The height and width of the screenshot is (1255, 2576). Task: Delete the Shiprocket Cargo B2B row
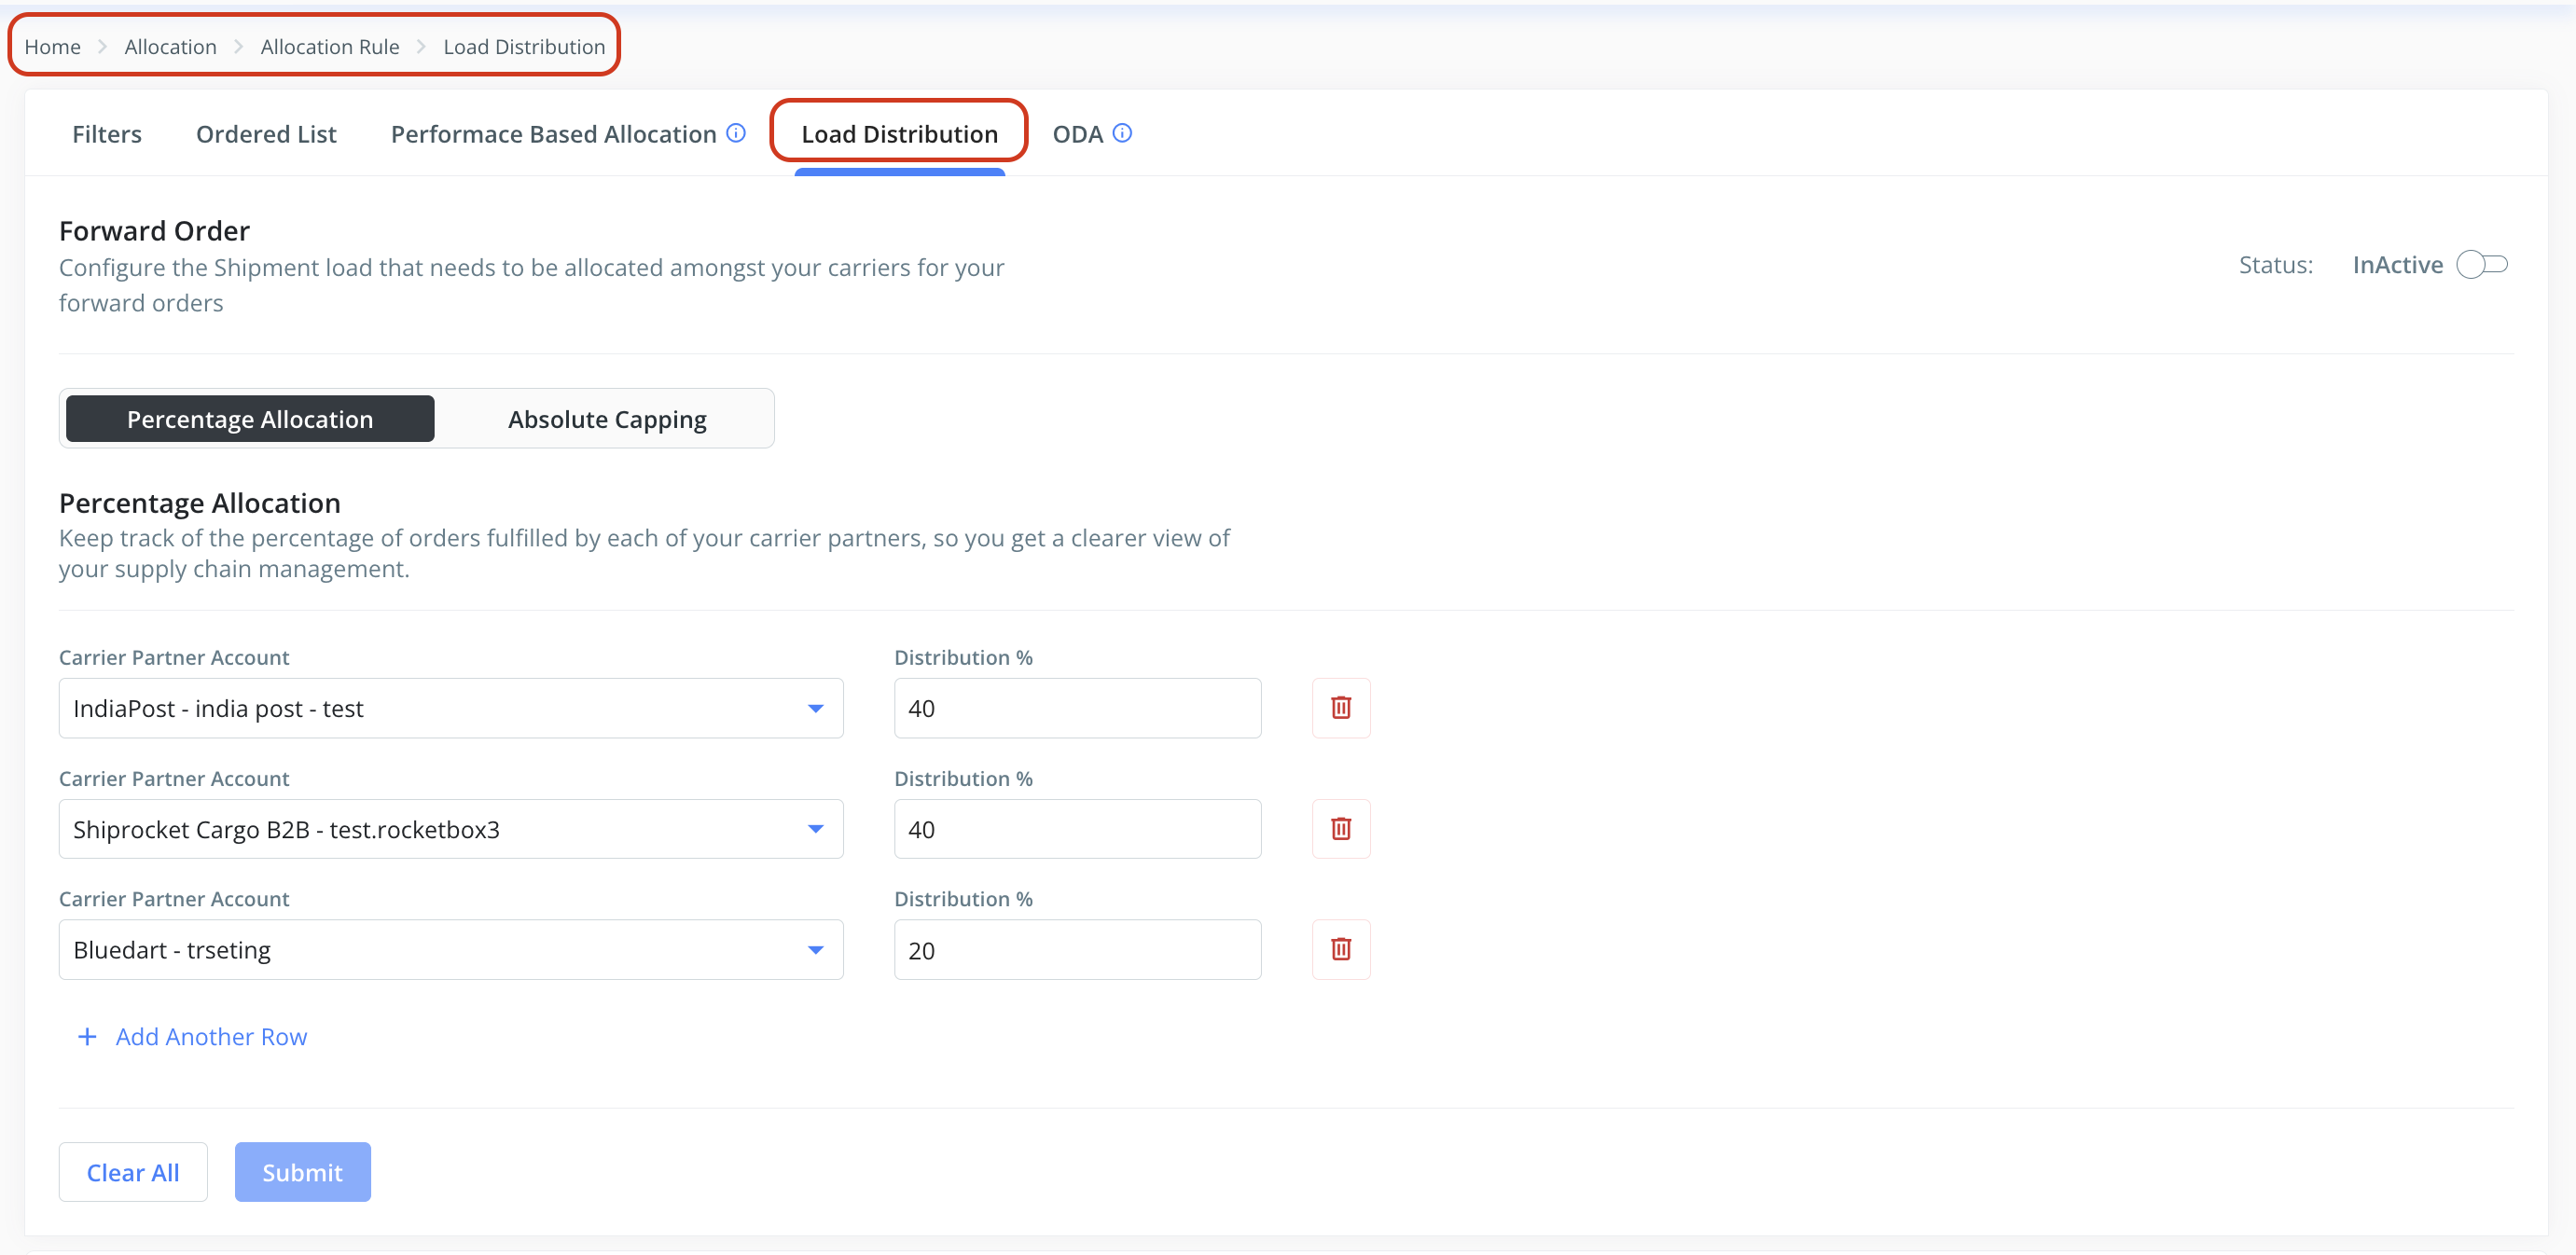click(x=1340, y=829)
